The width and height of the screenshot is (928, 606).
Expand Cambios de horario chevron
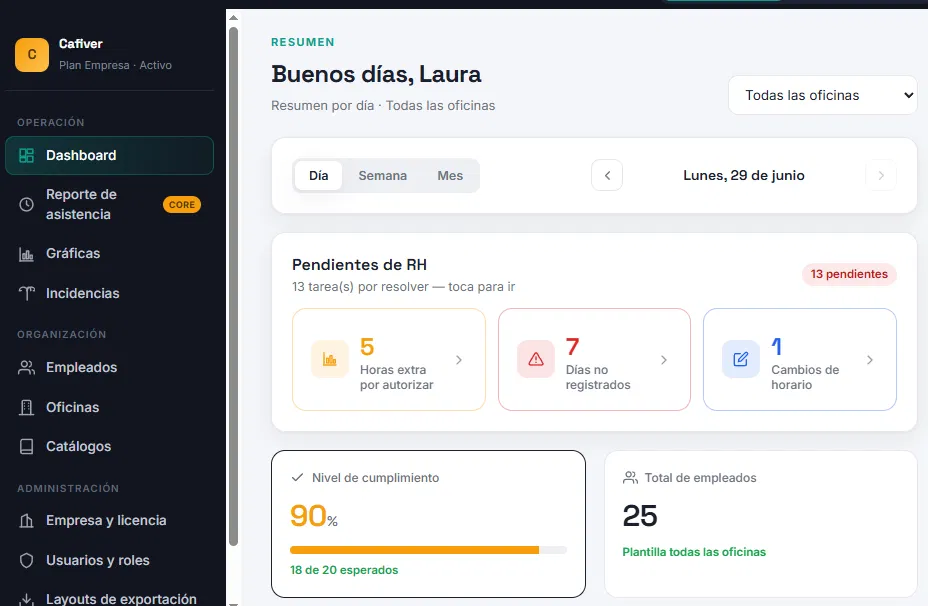[x=869, y=360]
